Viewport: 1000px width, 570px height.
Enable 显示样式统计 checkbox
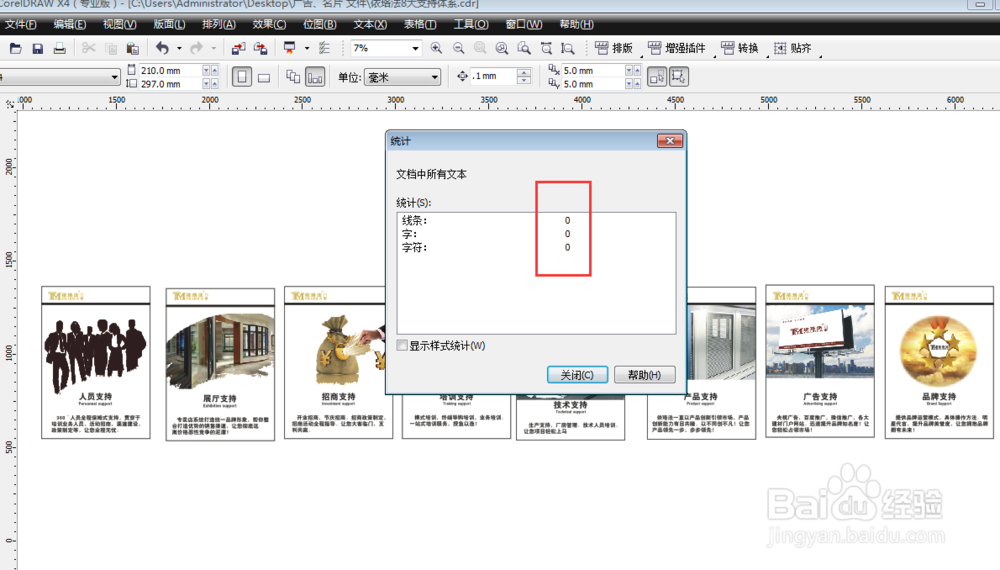tap(402, 346)
